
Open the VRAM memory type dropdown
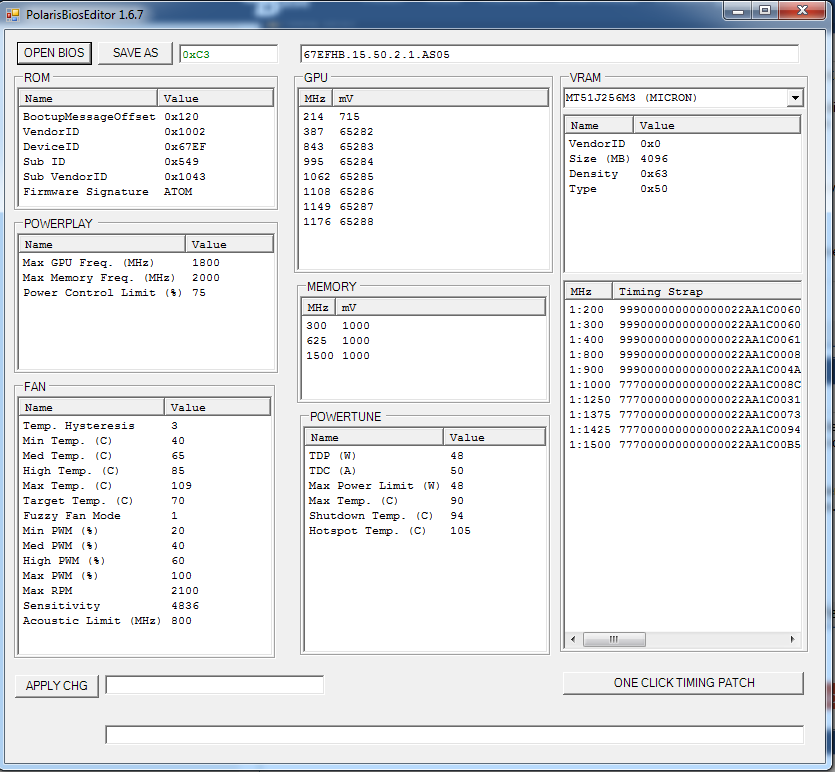[x=795, y=98]
